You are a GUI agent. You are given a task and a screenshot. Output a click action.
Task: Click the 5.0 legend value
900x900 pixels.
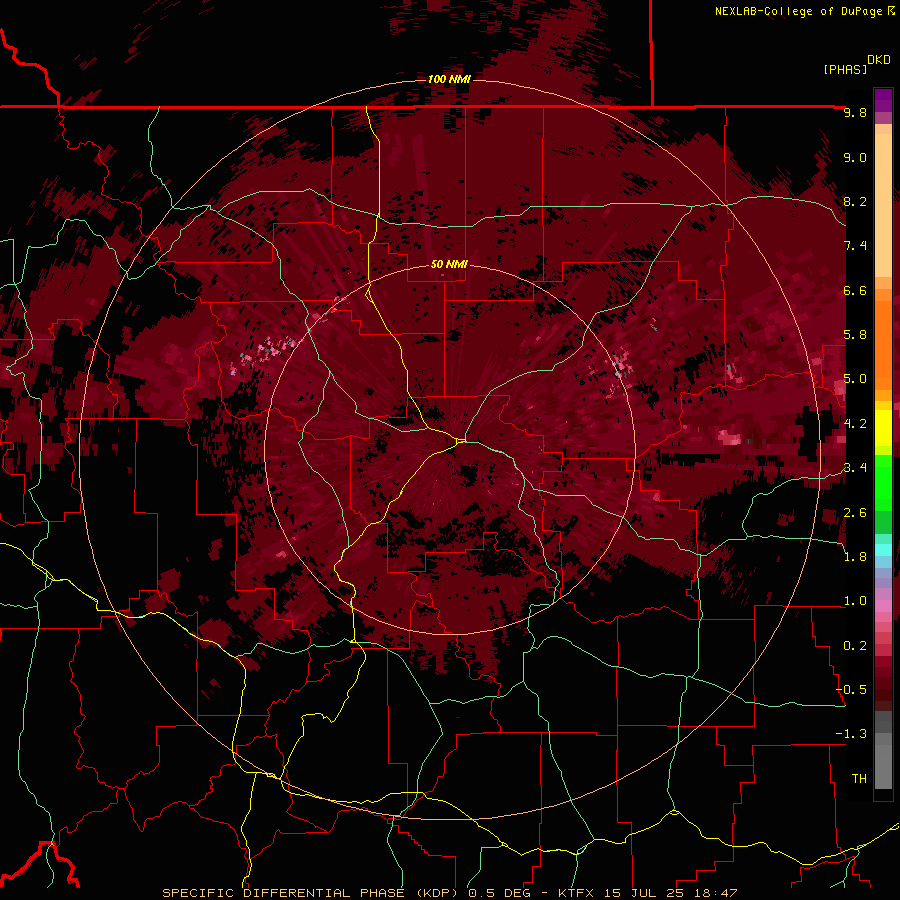coord(855,379)
